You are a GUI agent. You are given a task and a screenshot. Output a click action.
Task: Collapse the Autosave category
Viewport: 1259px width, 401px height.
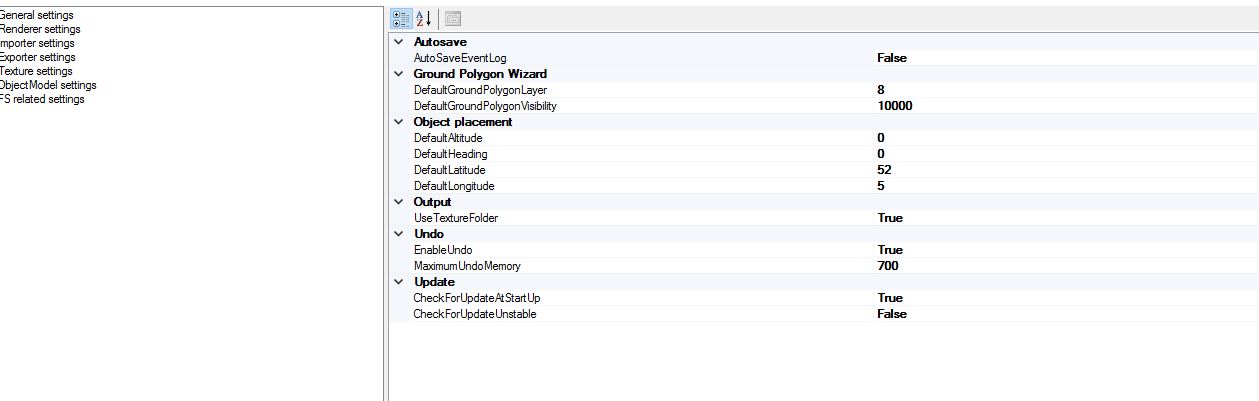tap(400, 42)
